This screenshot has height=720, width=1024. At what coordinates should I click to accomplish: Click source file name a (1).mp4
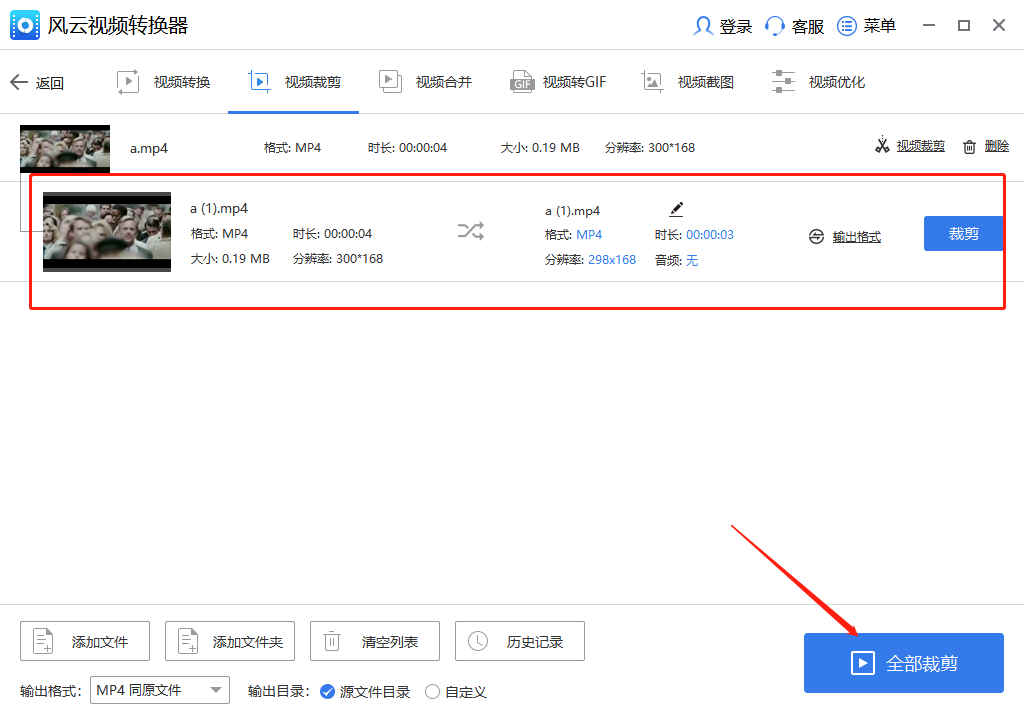219,208
